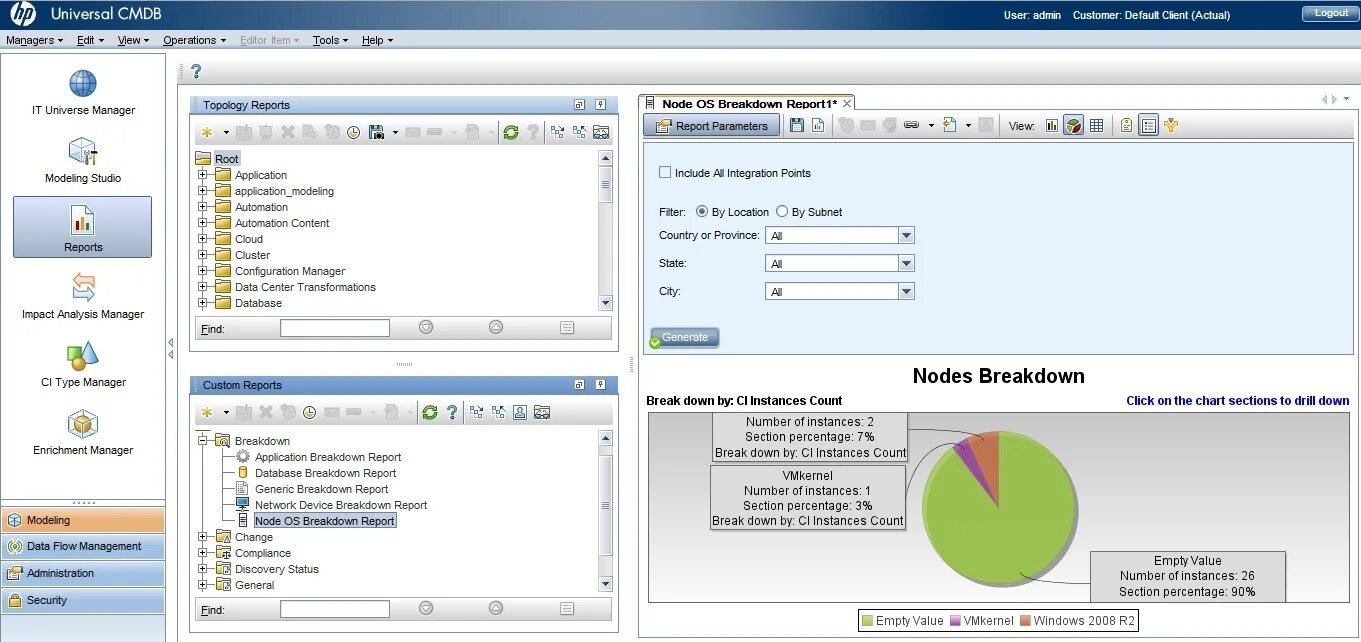The width and height of the screenshot is (1361, 642).
Task: Refresh the Topology Reports tree
Action: (x=510, y=132)
